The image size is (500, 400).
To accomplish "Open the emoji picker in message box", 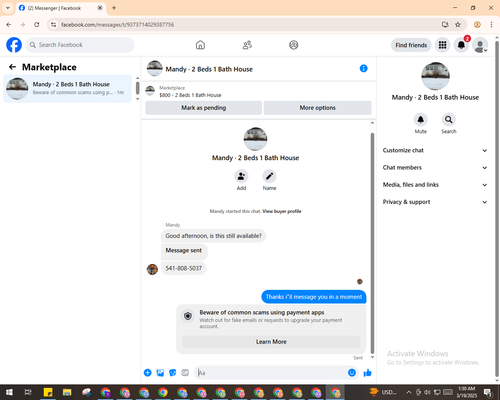I will tap(352, 373).
